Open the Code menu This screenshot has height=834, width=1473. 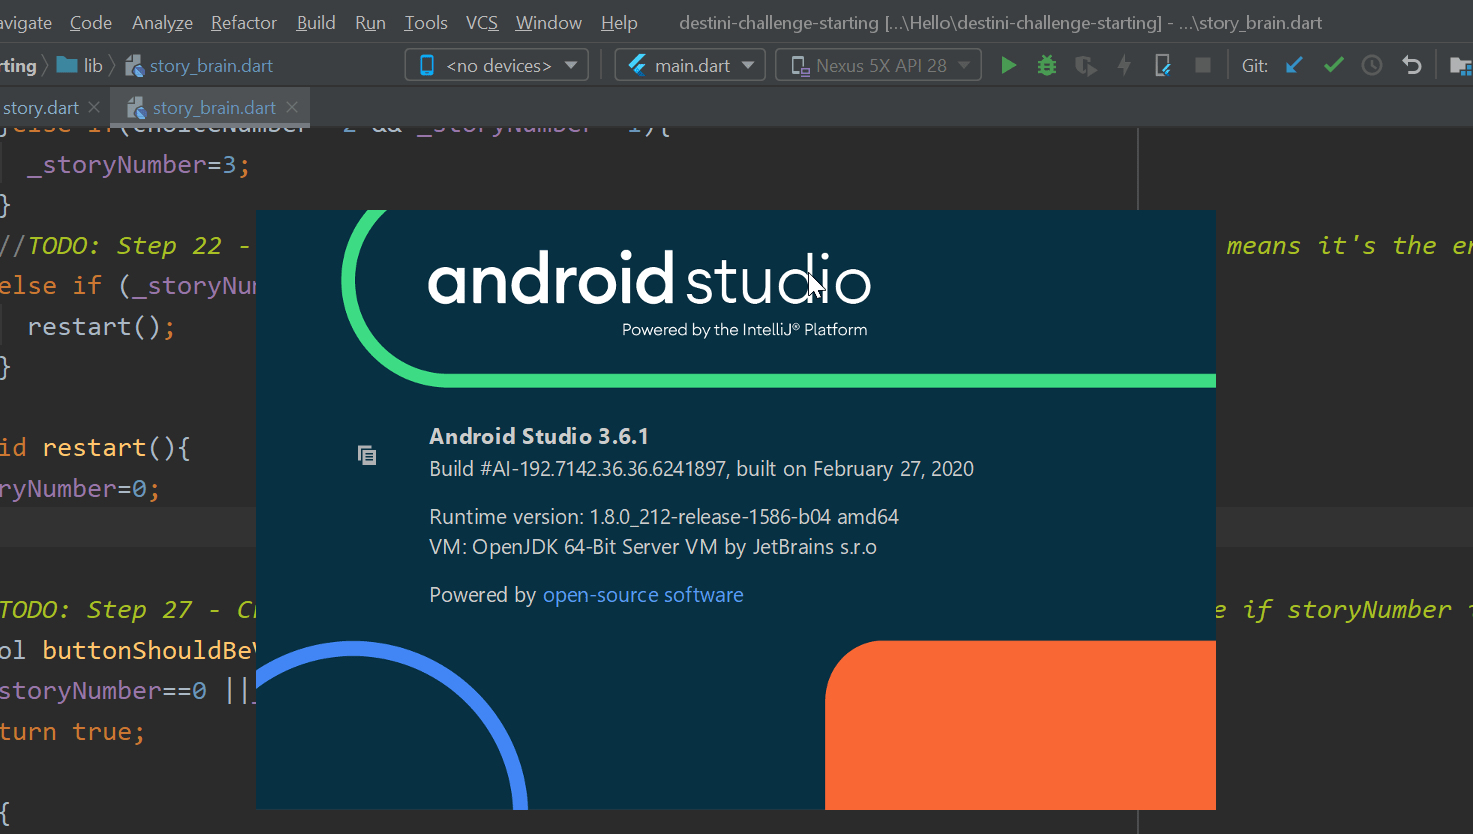(x=91, y=22)
